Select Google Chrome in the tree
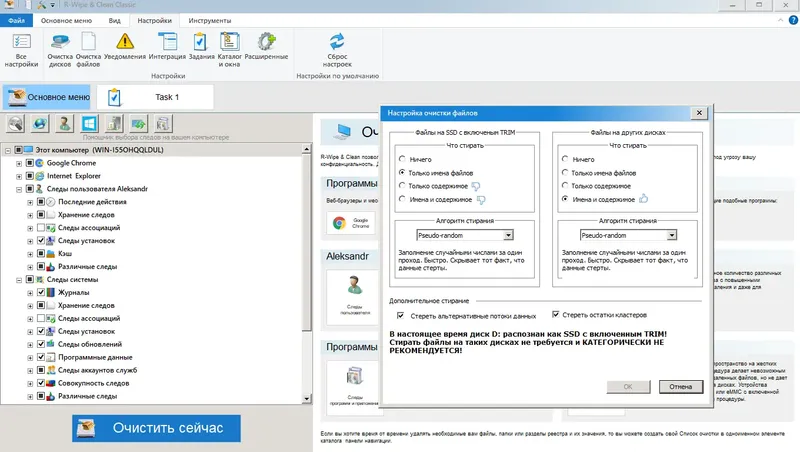 coord(71,163)
